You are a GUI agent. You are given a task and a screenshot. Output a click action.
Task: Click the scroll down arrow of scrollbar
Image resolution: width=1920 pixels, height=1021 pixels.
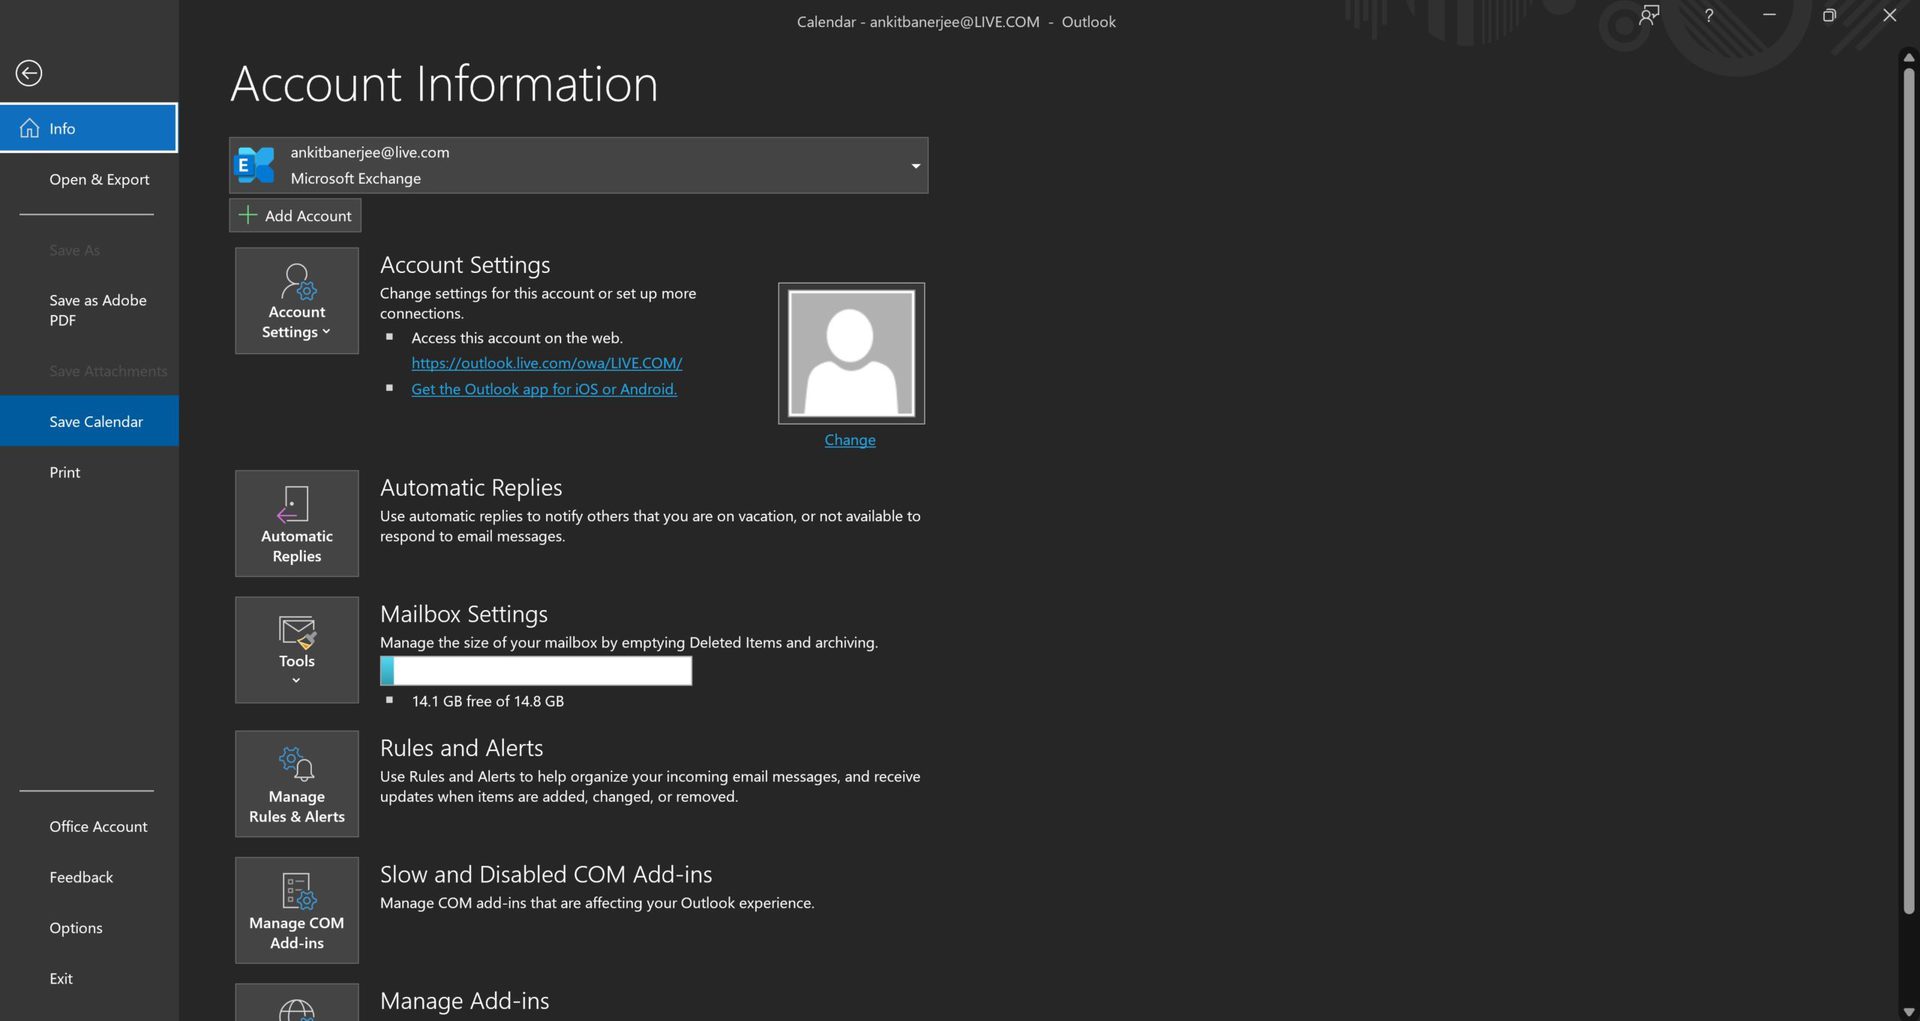pos(1909,1011)
